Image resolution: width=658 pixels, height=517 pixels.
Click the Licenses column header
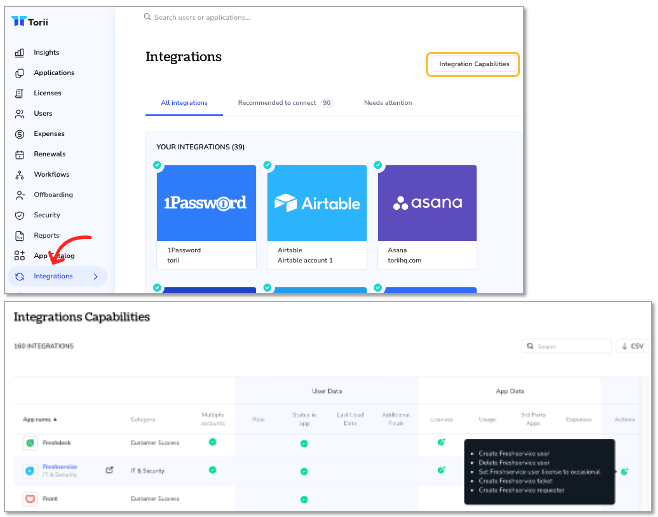(x=441, y=420)
